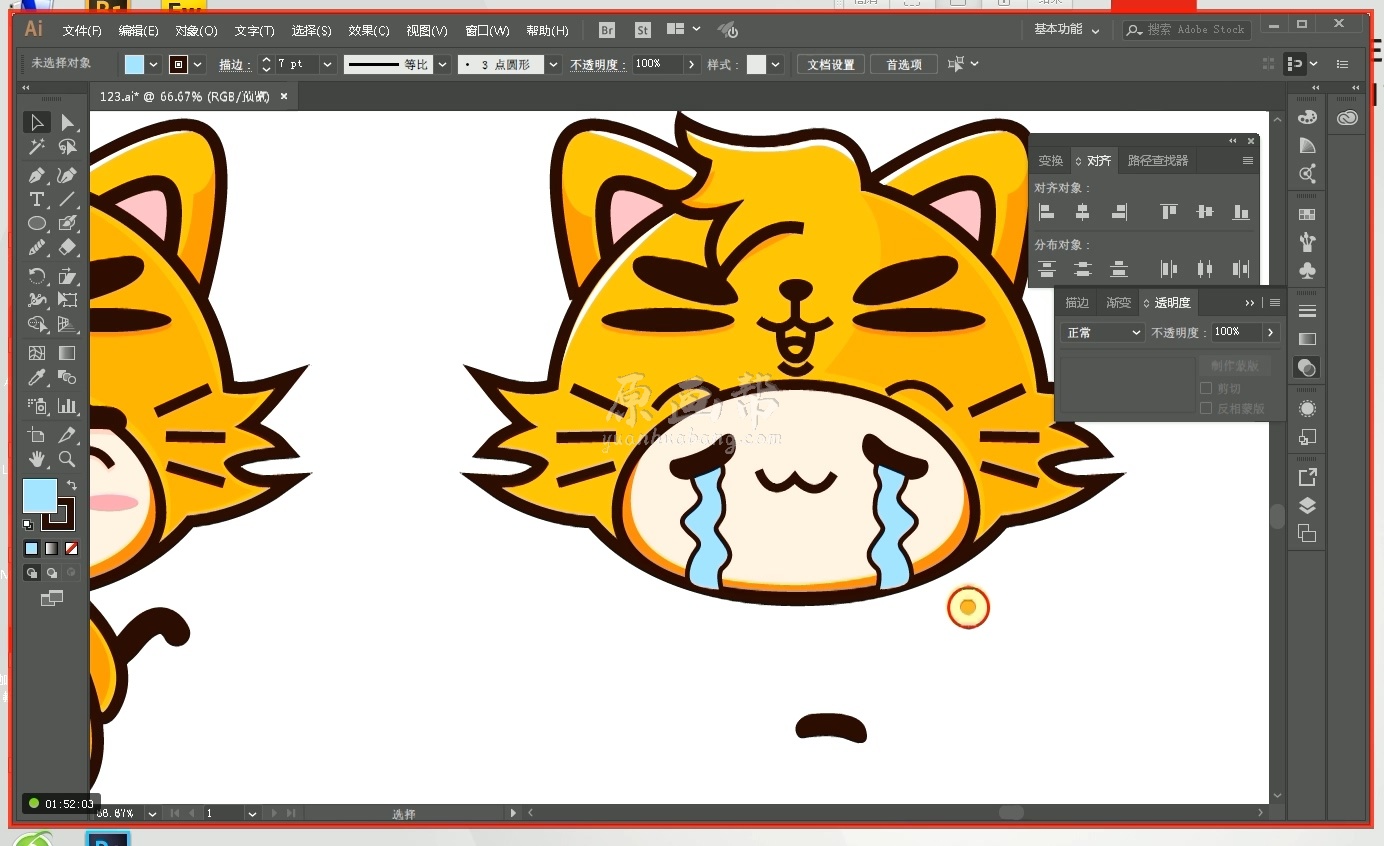Click the large light-blue fill swatch
The height and width of the screenshot is (846, 1384).
(40, 495)
